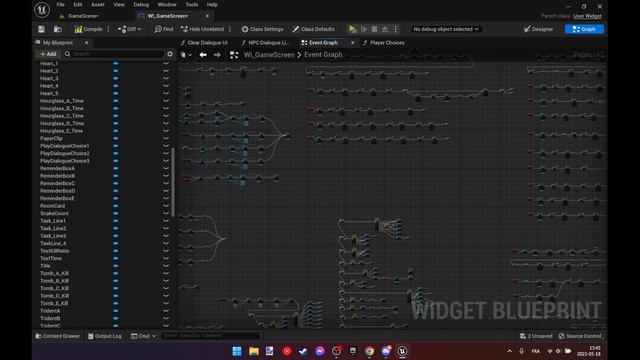This screenshot has width=640, height=360.
Task: Click the 2 Unsaved status indicator
Action: coord(536,336)
